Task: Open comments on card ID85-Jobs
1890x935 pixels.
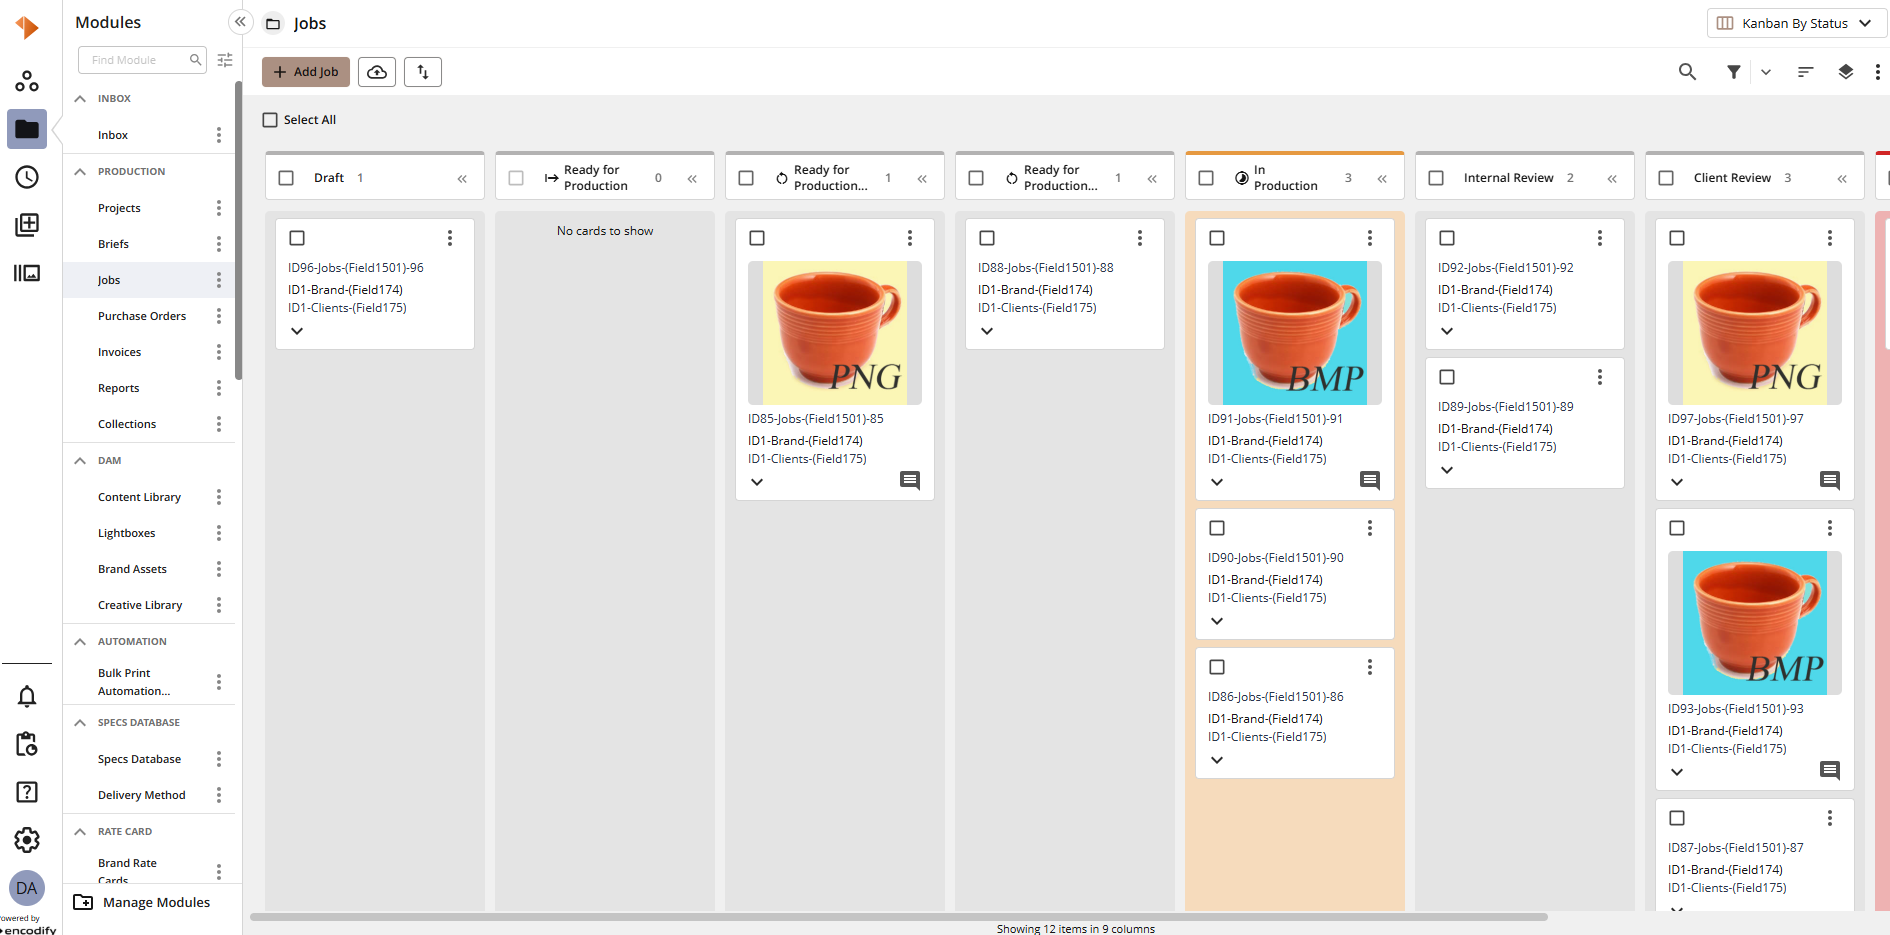Action: pos(910,480)
